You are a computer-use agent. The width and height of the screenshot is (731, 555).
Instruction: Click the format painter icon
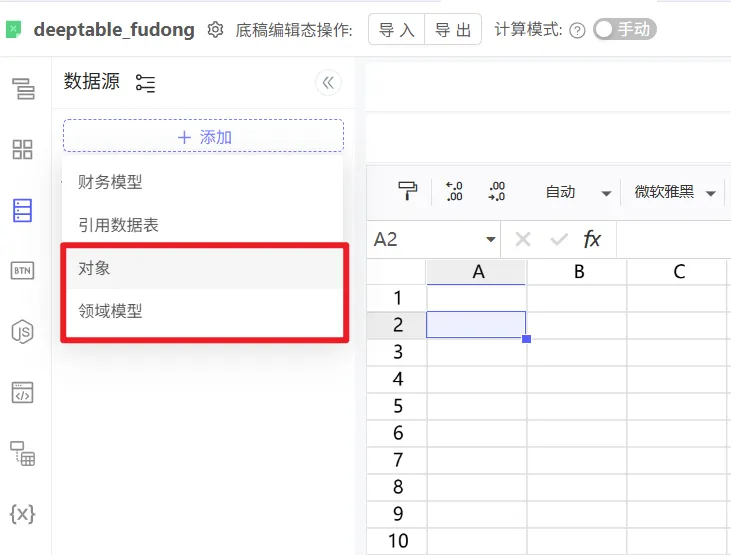click(407, 192)
